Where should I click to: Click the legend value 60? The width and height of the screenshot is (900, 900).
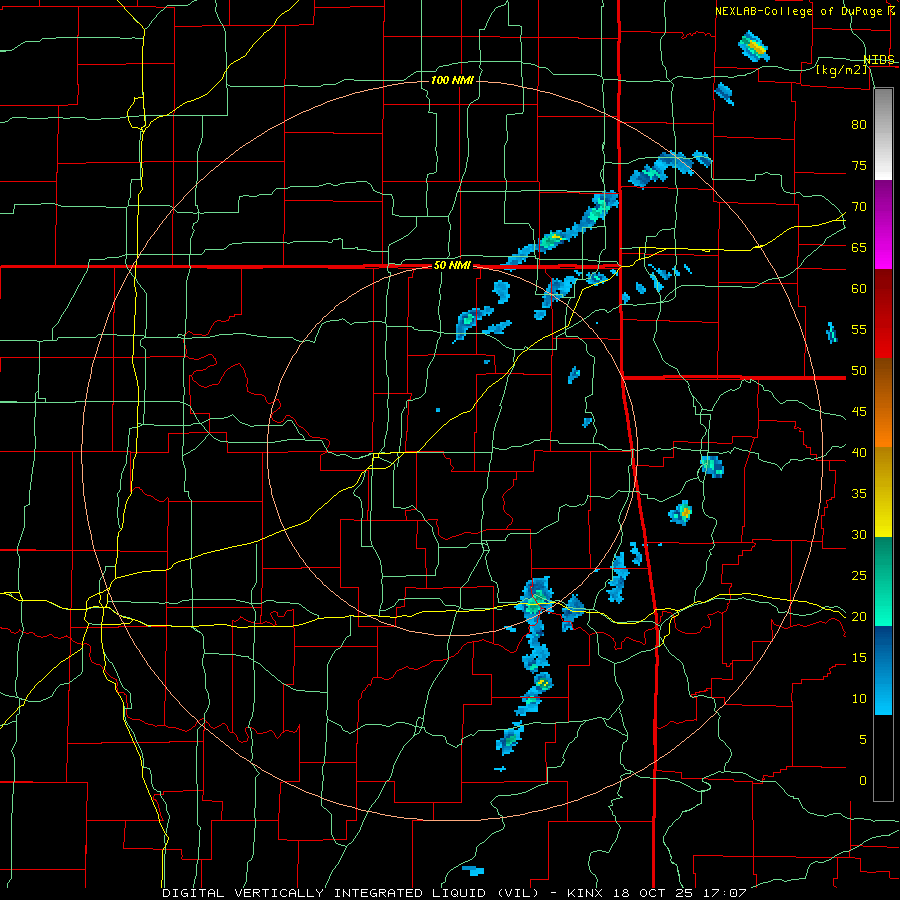[859, 289]
